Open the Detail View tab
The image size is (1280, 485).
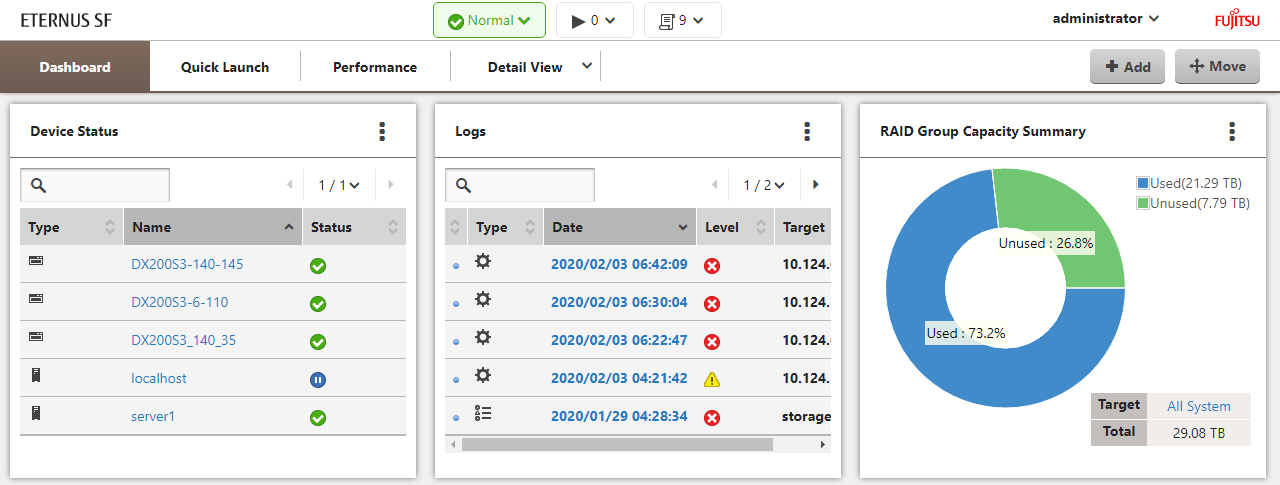525,67
